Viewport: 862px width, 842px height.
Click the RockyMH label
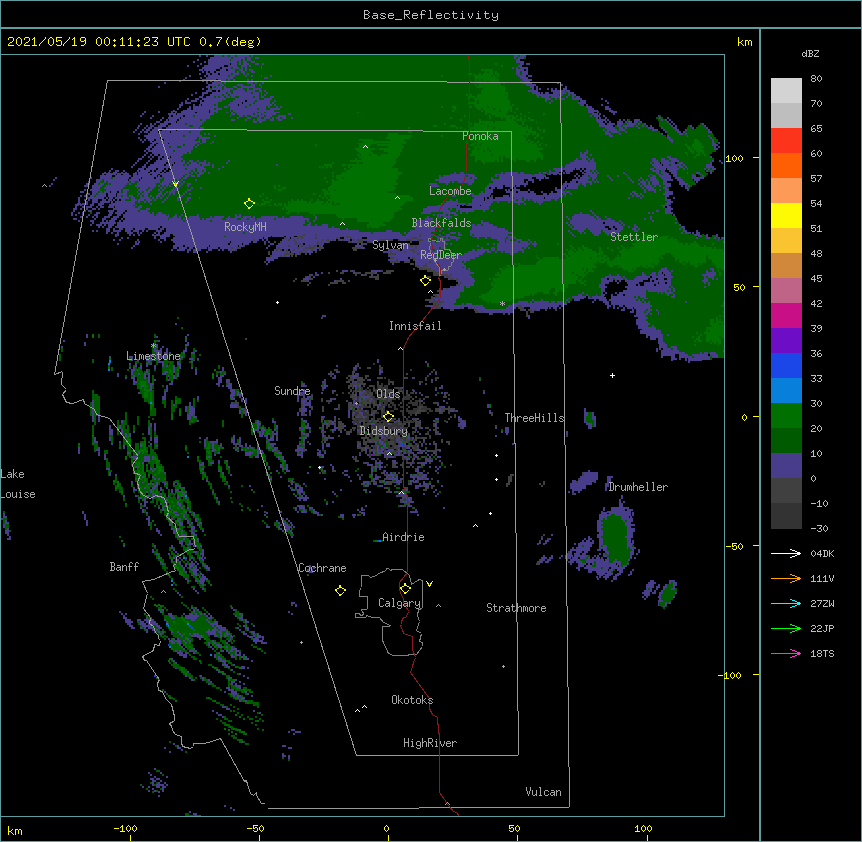245,227
